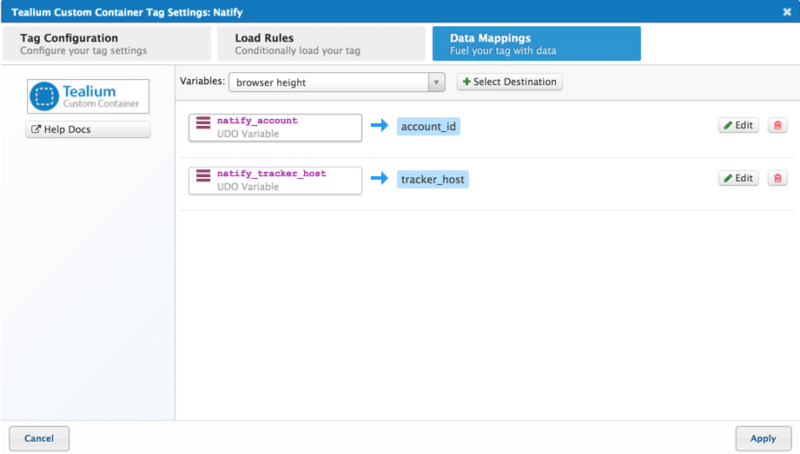Delete the natify_tracker_host mapping with trash icon
The width and height of the screenshot is (800, 454).
tap(777, 178)
